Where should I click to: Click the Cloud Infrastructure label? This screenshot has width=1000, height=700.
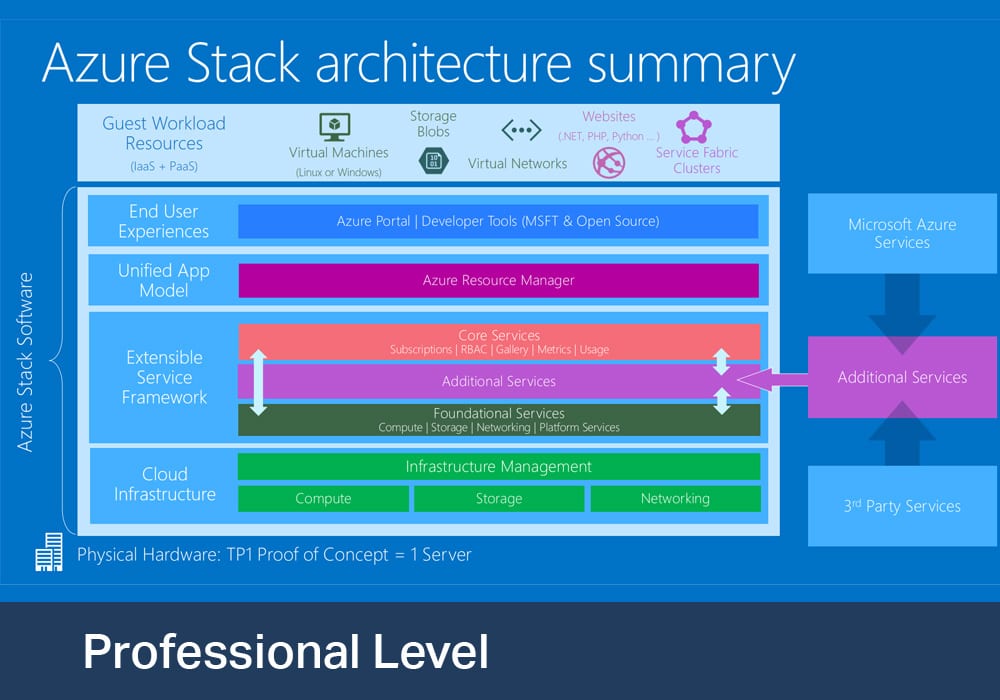[165, 484]
